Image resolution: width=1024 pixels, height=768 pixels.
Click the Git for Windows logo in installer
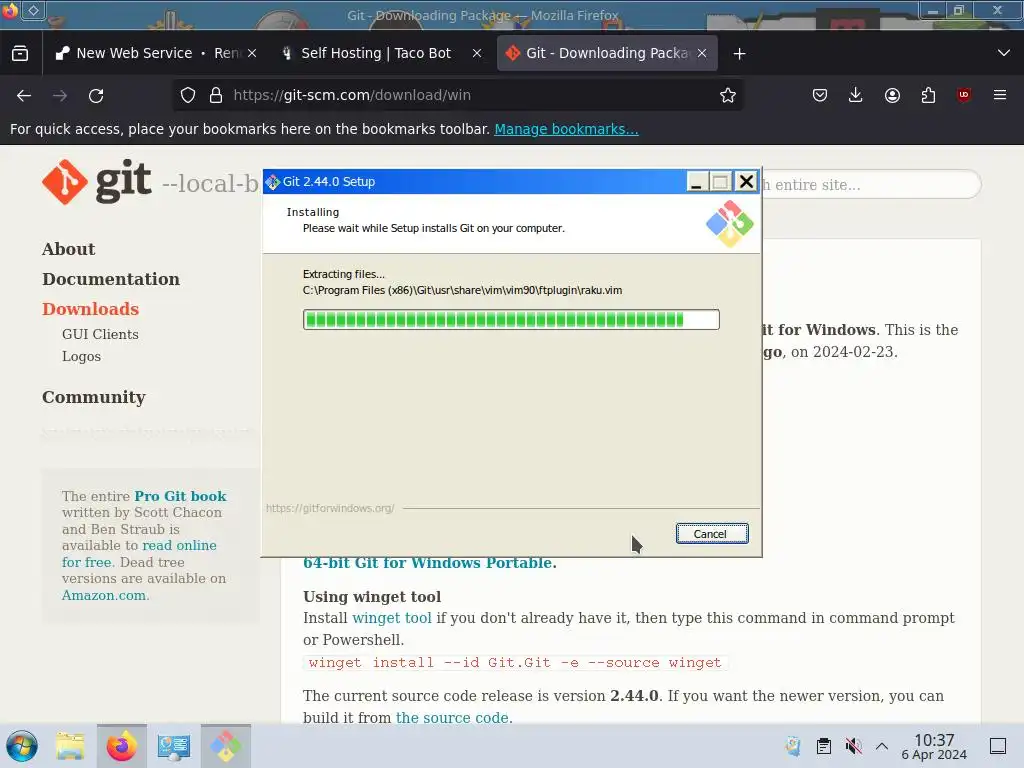click(x=729, y=224)
